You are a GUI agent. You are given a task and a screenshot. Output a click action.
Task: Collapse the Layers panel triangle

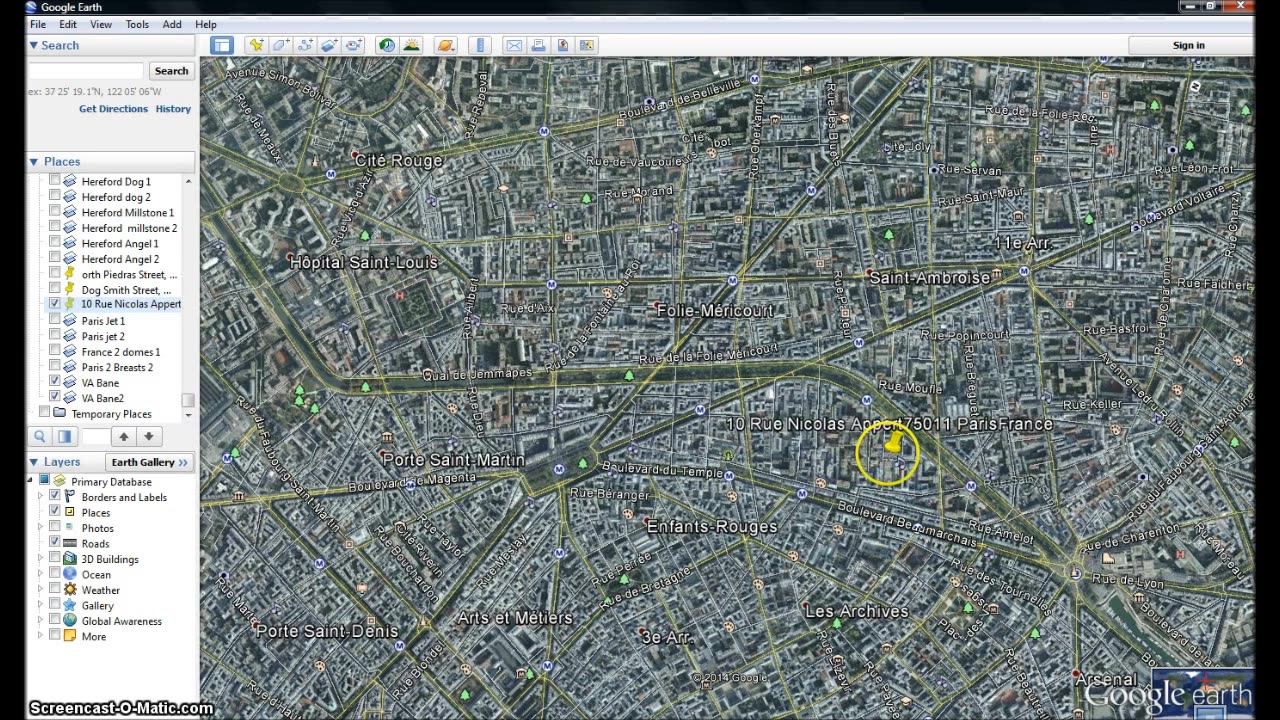point(33,462)
